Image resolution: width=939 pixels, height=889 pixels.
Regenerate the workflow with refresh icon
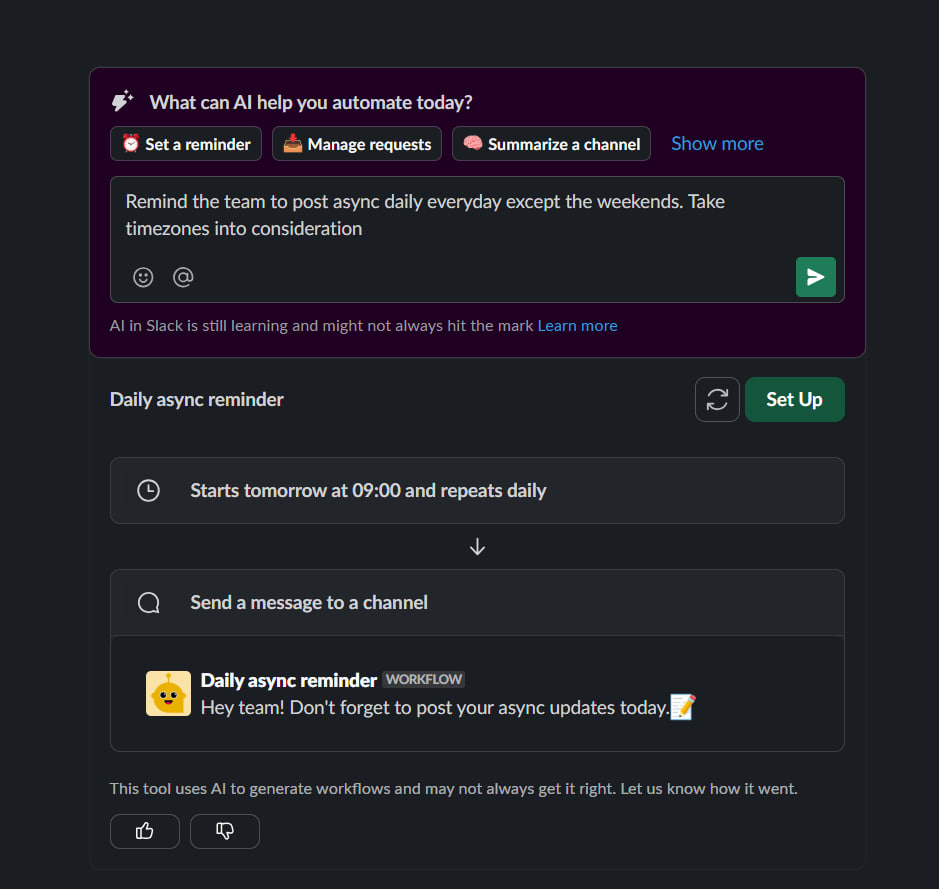point(717,399)
